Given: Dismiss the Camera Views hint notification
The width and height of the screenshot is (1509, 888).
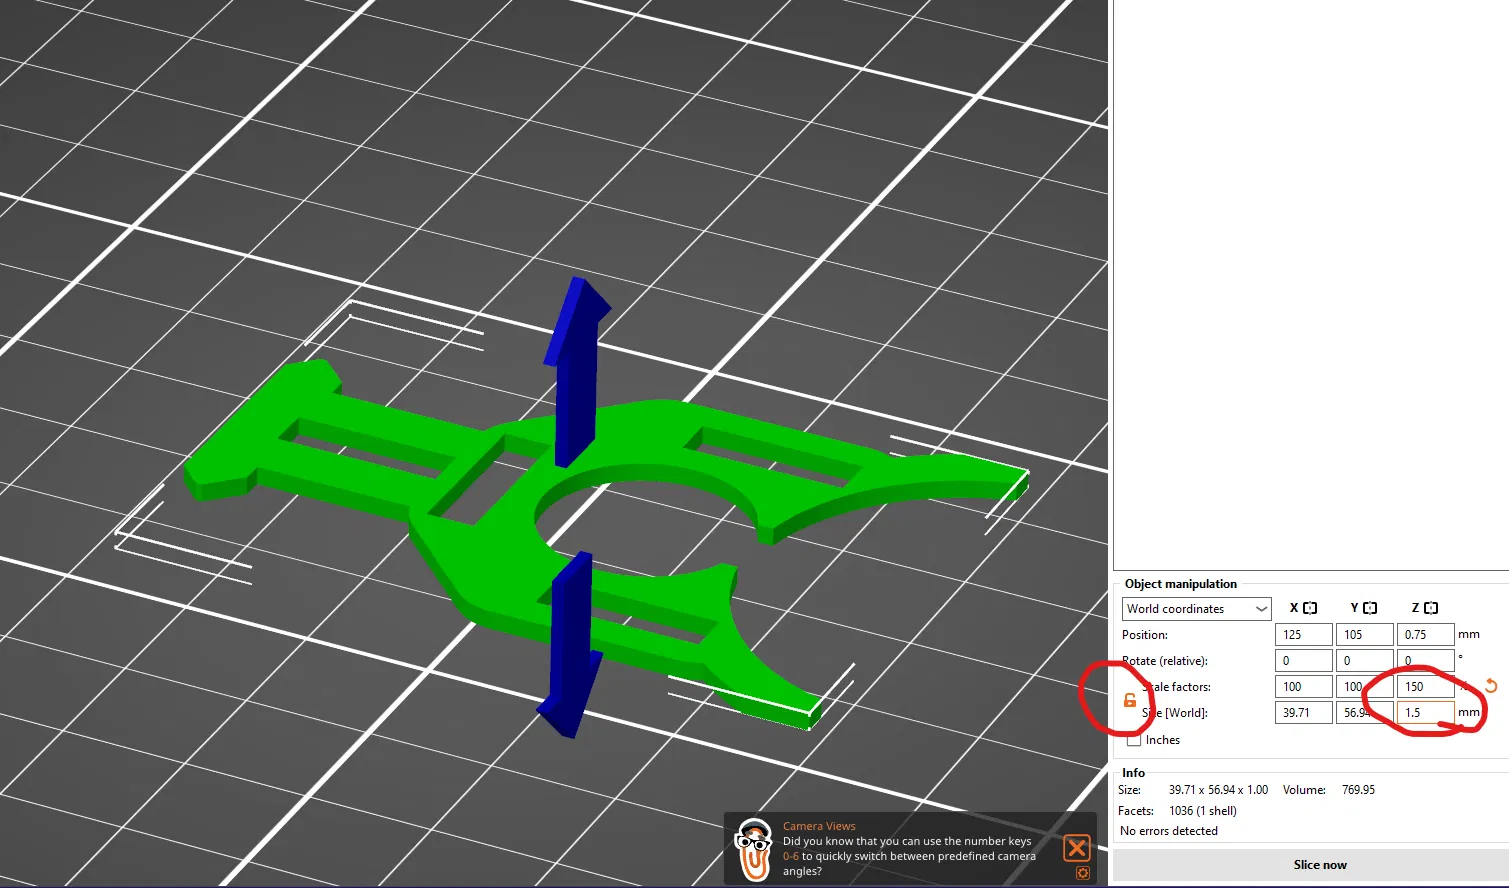Looking at the screenshot, I should tap(1077, 849).
